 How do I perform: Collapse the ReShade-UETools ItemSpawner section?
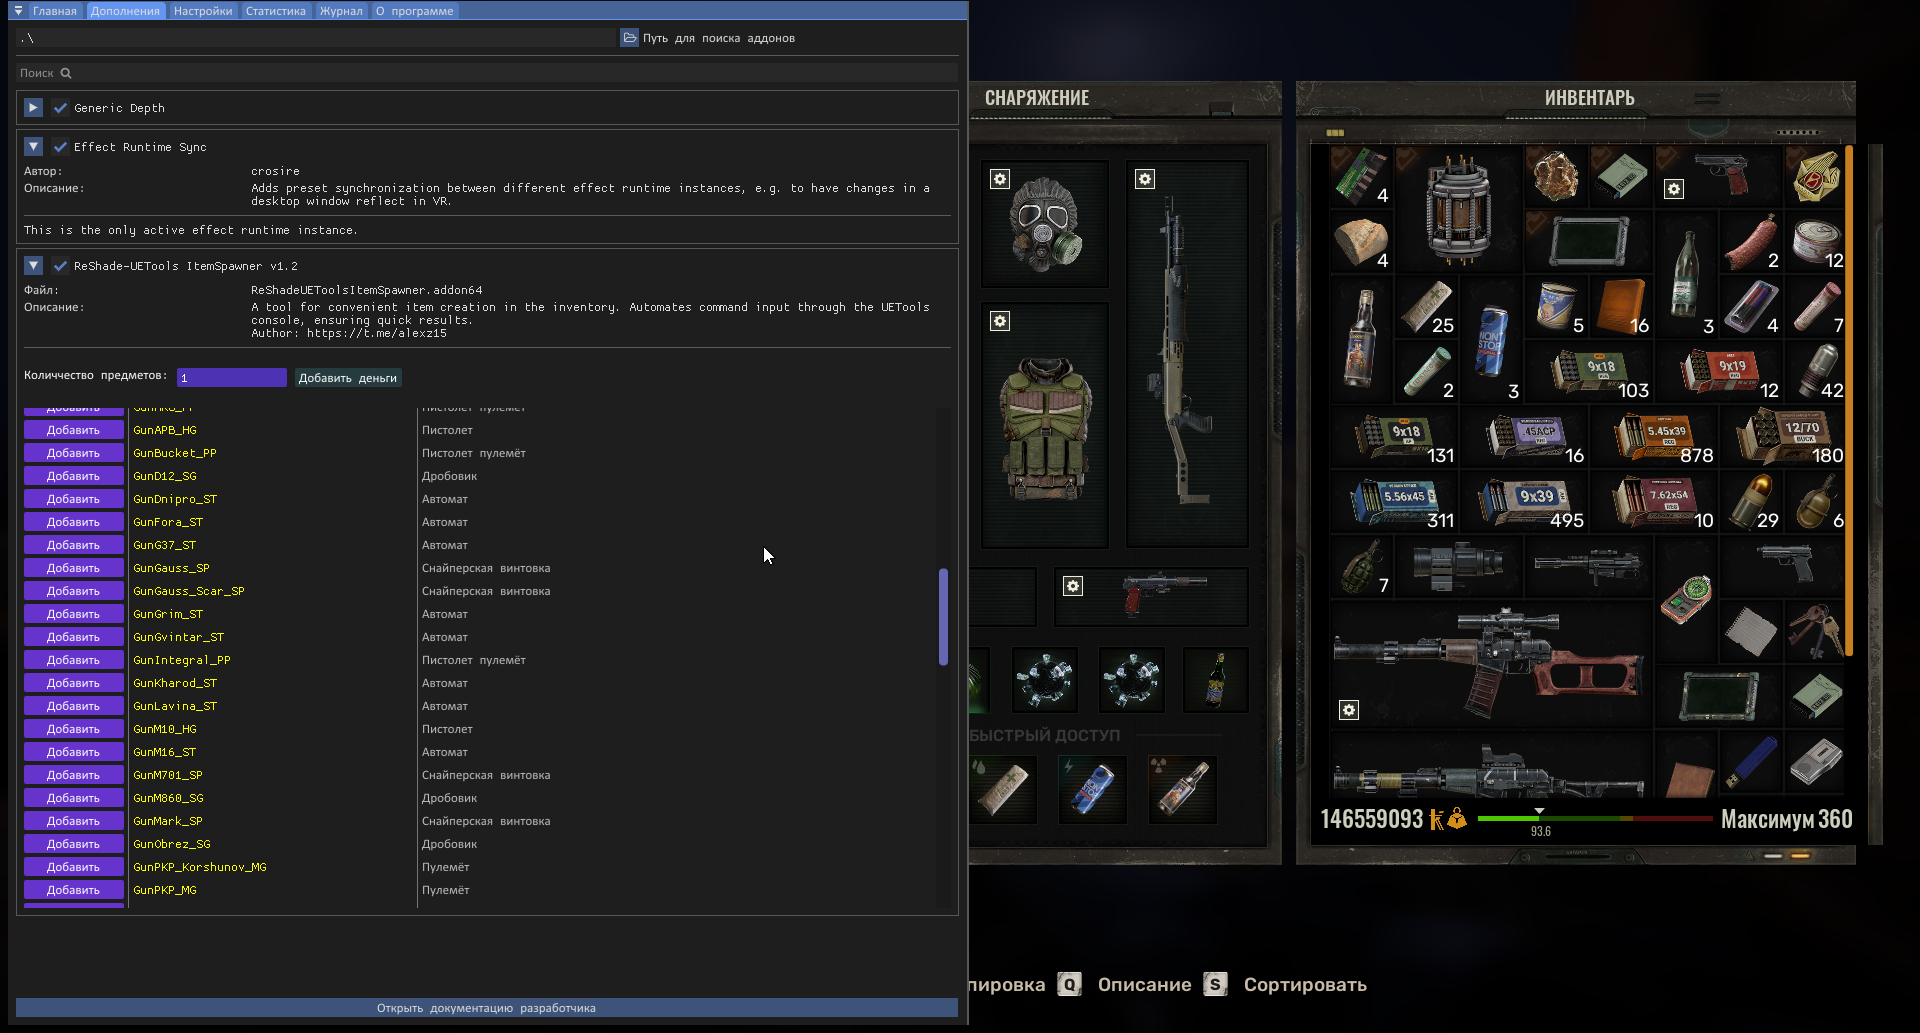(x=33, y=266)
